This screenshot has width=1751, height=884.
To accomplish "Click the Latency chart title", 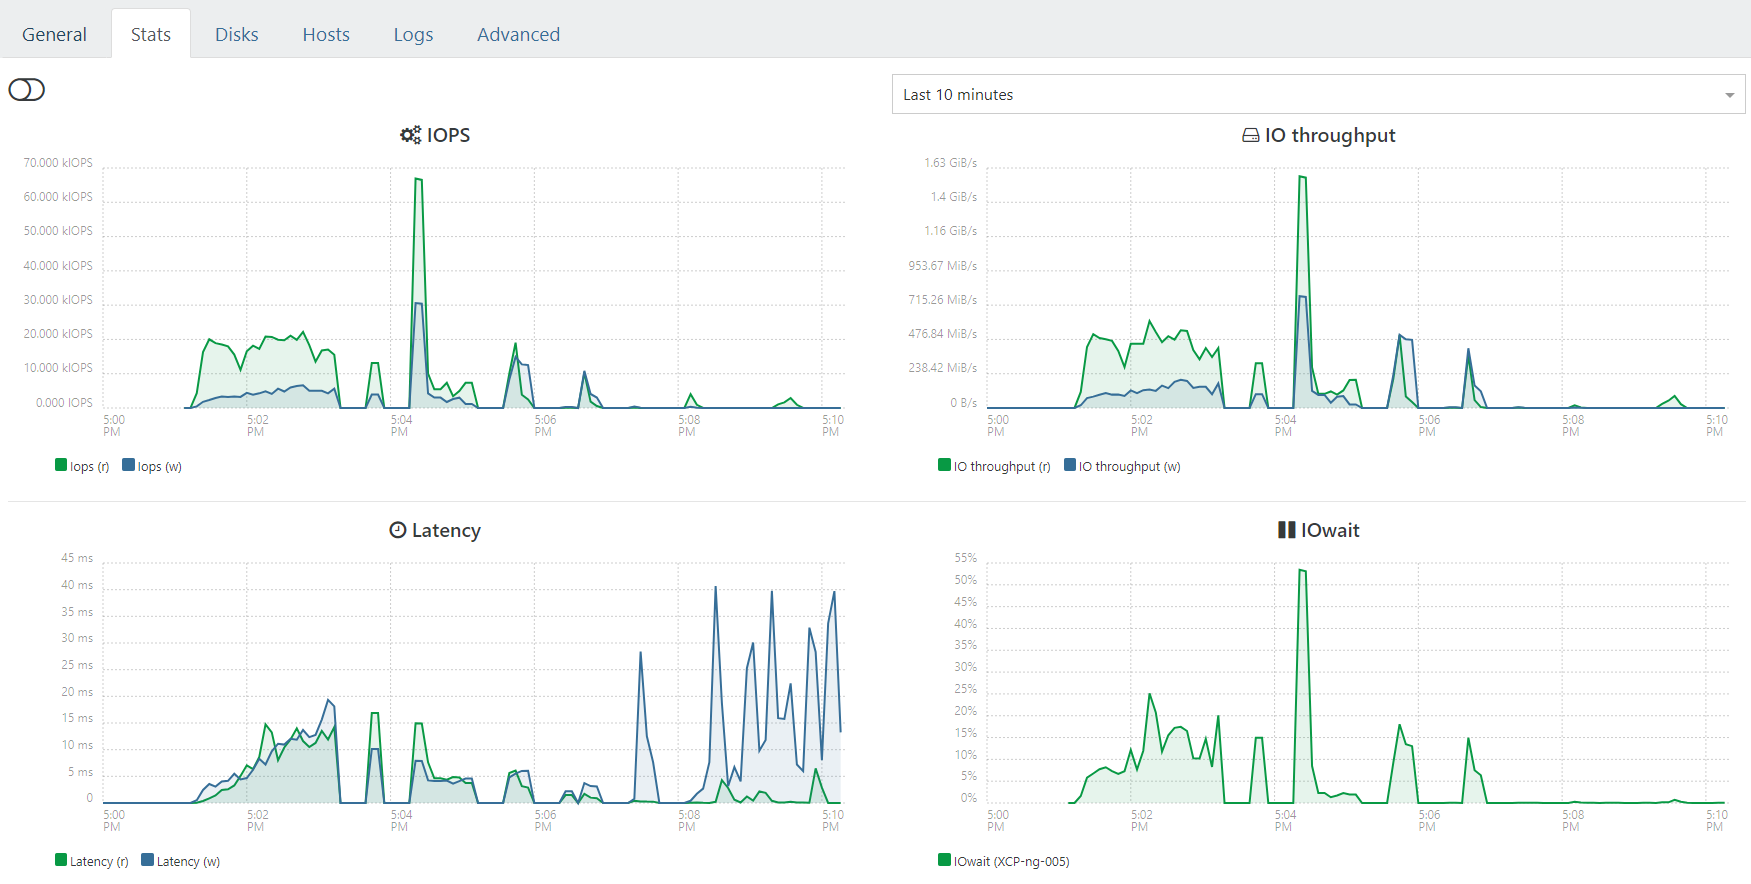I will 446,530.
